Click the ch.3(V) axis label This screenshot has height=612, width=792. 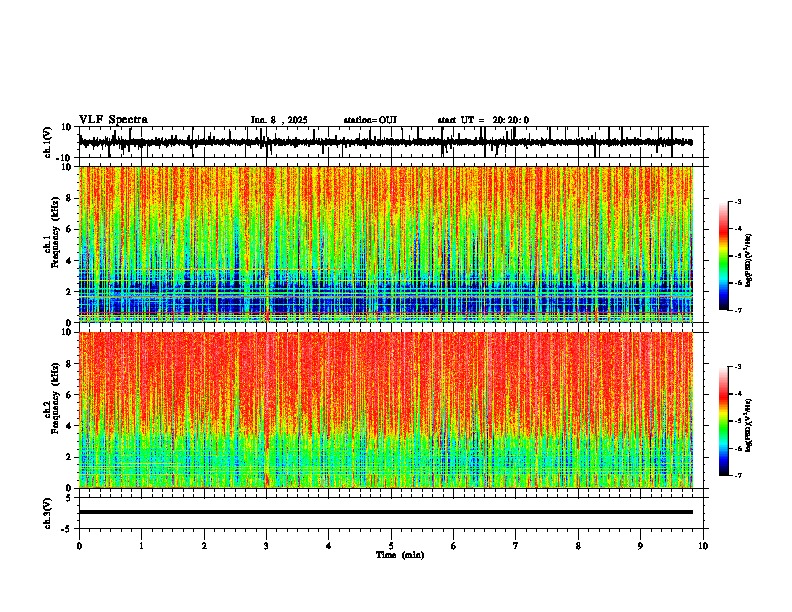tap(48, 513)
